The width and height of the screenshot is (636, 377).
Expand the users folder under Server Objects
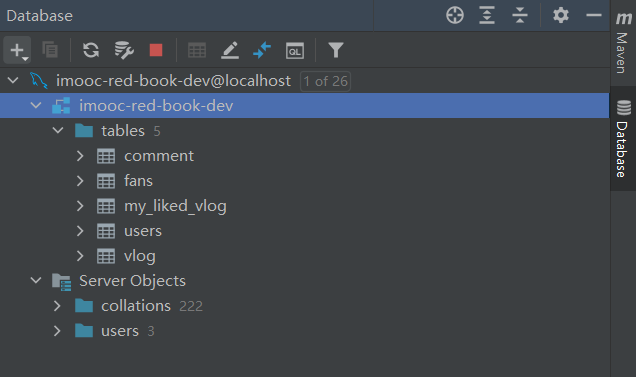click(57, 331)
